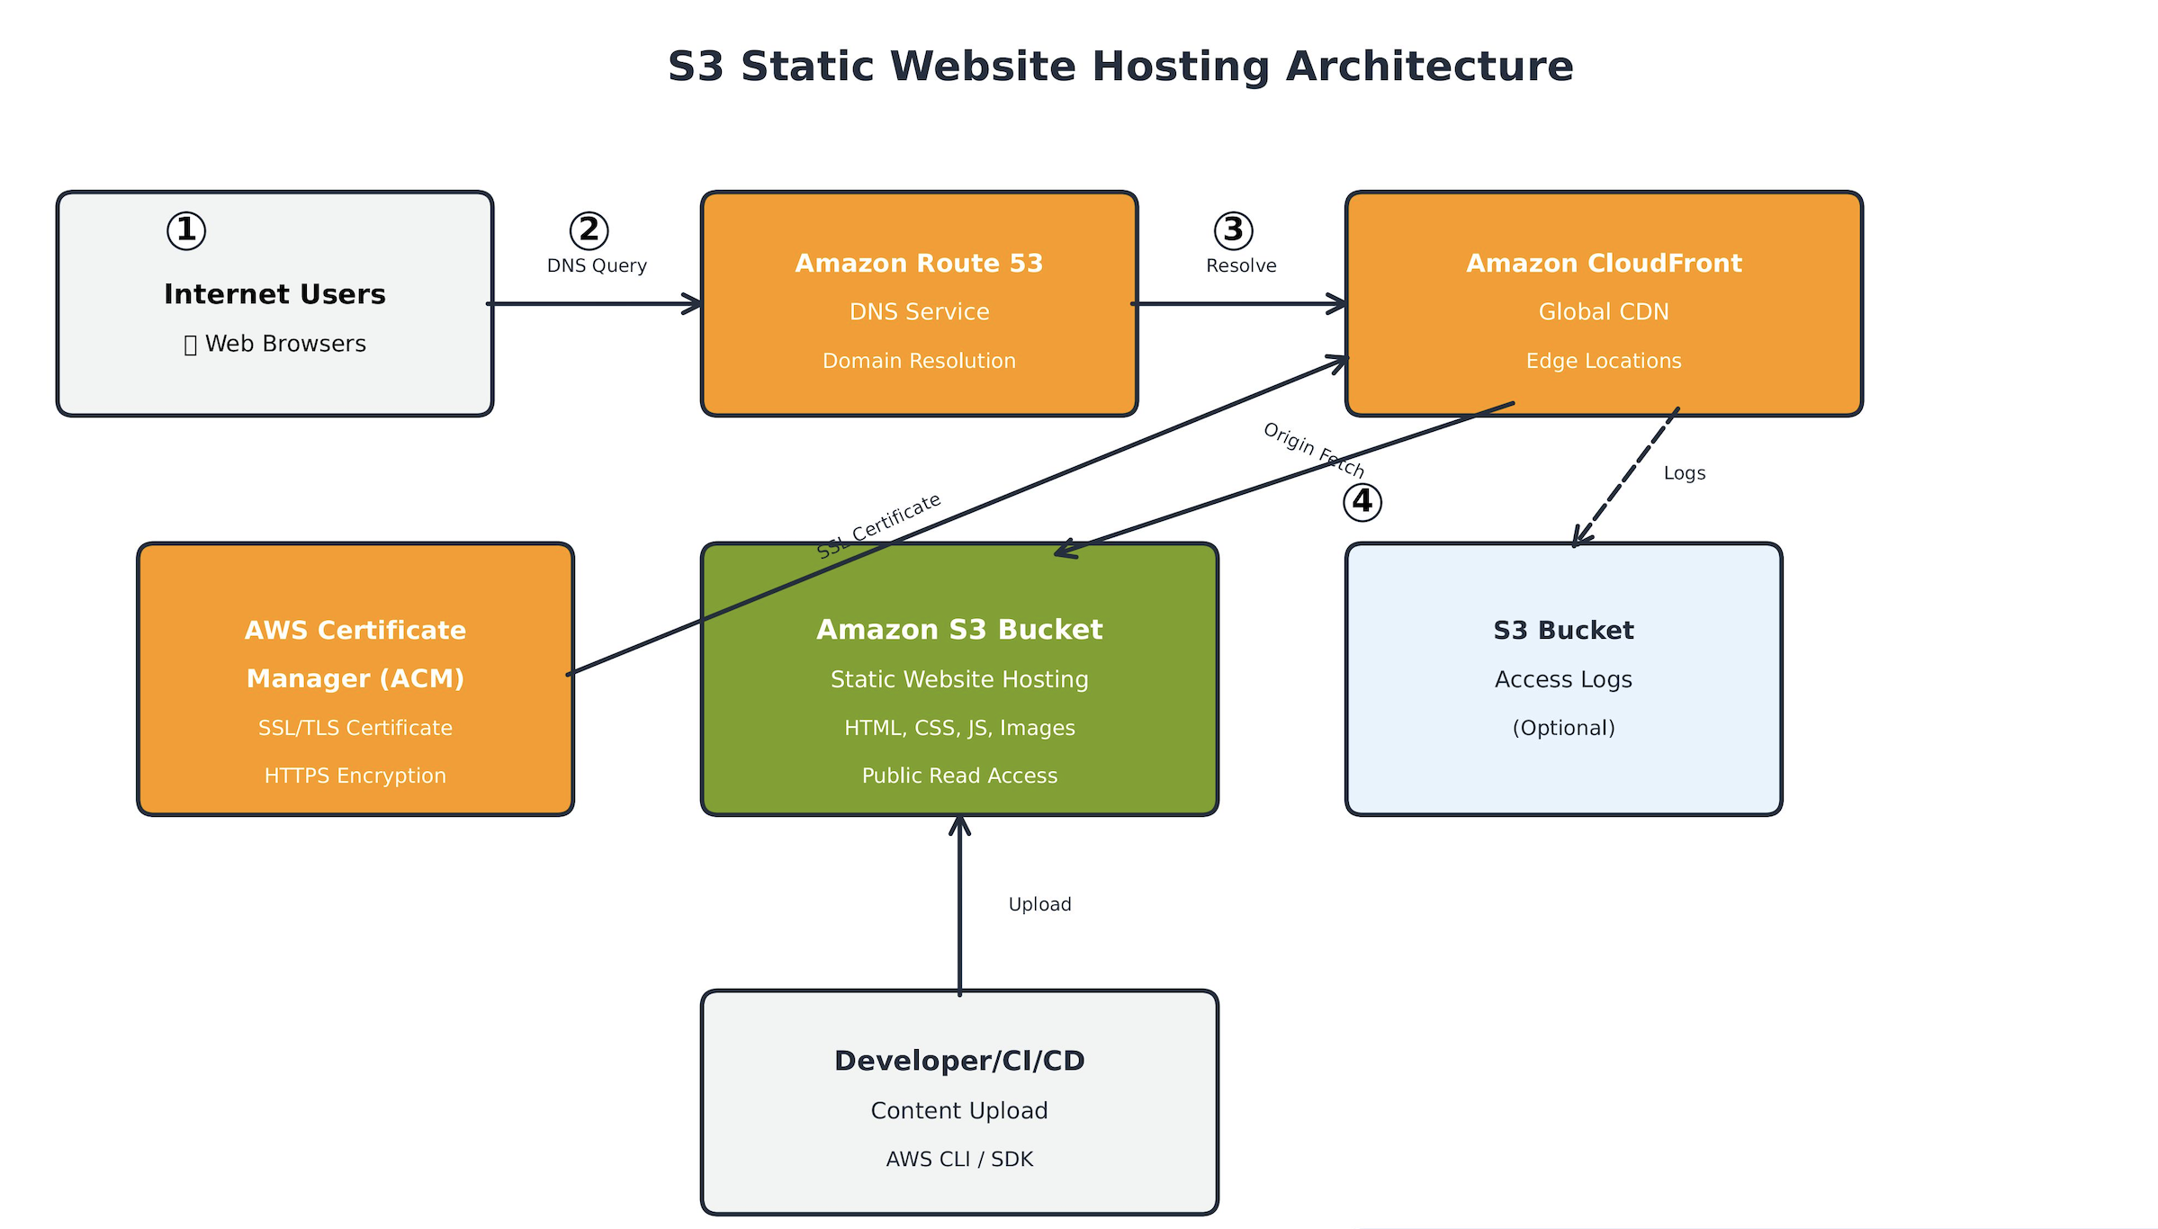The width and height of the screenshot is (2158, 1229).
Task: Click the step ④ circled marker
Action: (x=1362, y=500)
